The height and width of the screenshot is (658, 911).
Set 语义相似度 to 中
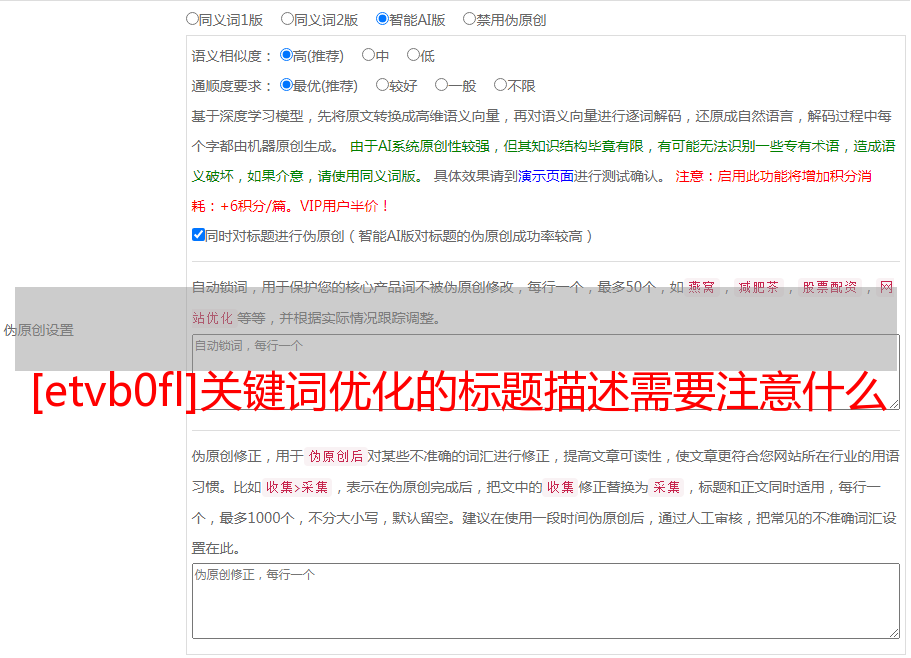368,55
